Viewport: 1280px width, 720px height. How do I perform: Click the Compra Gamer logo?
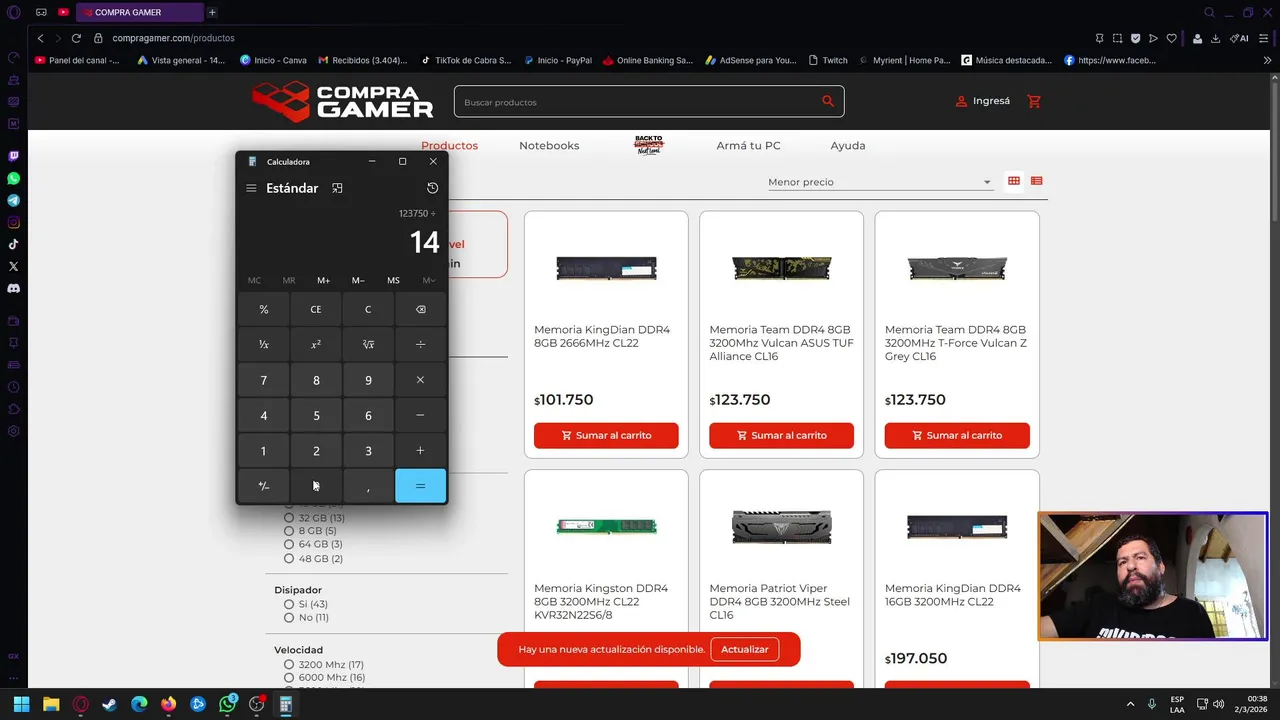342,101
